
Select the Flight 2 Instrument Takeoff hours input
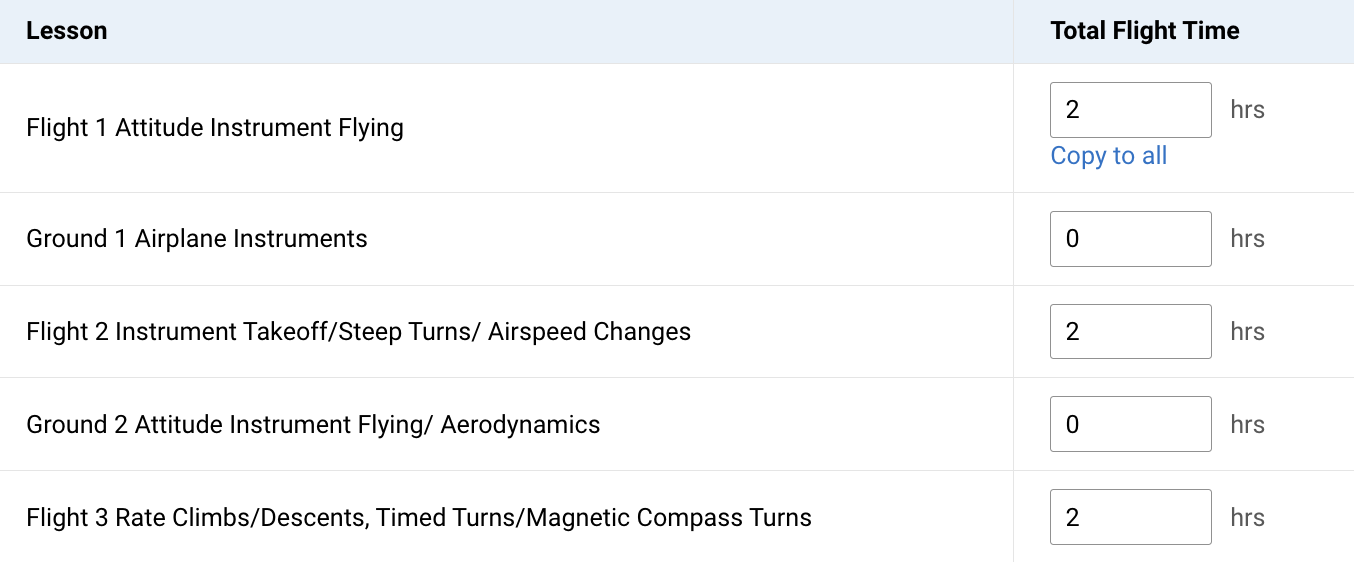click(1130, 331)
